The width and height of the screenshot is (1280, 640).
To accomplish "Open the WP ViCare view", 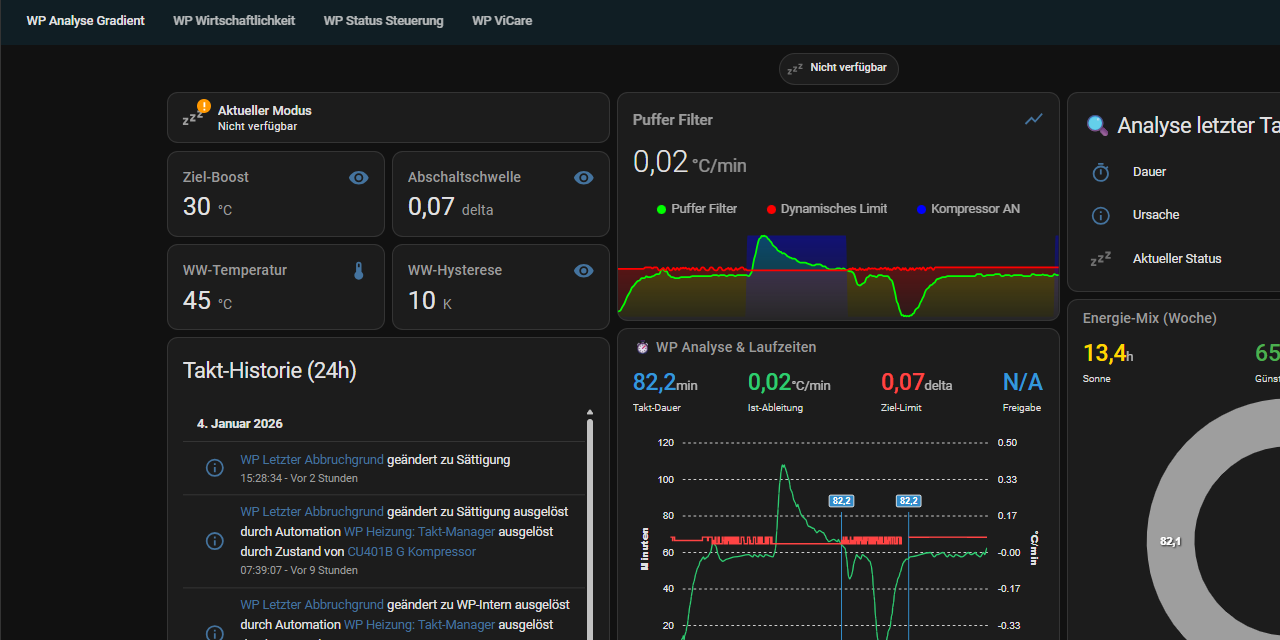I will point(502,20).
